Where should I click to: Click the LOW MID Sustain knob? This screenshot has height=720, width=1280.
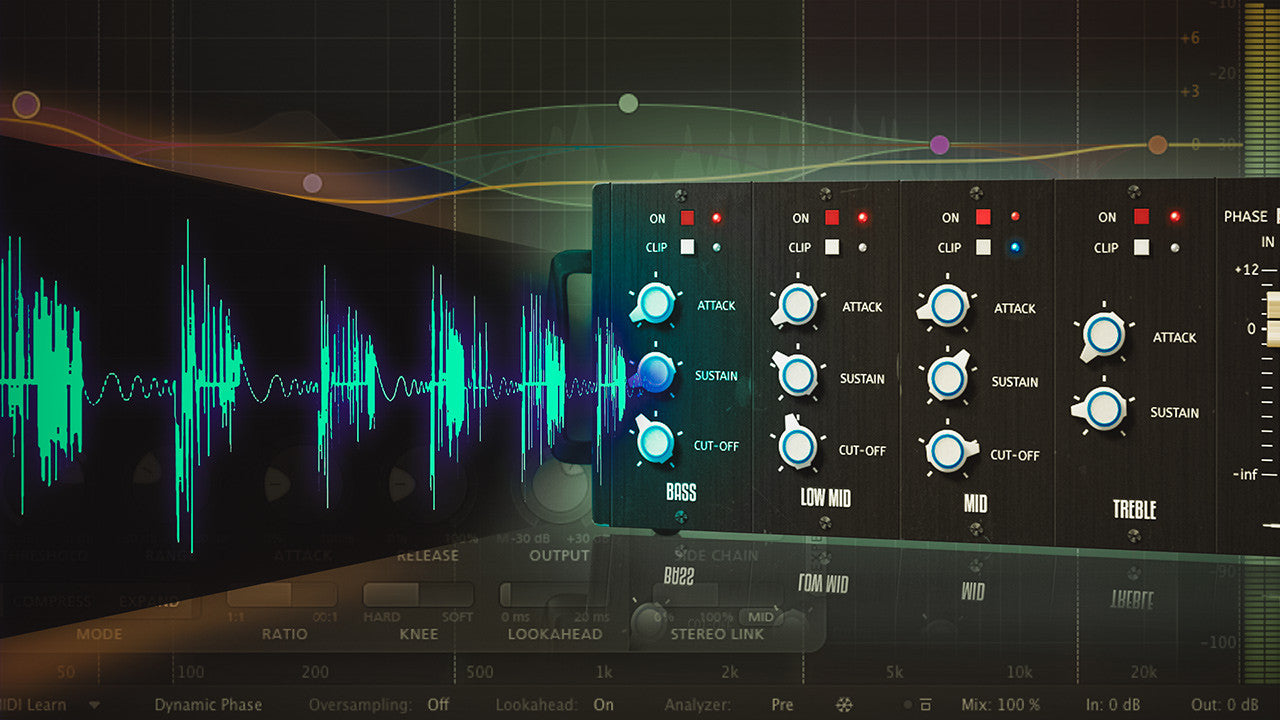point(797,374)
